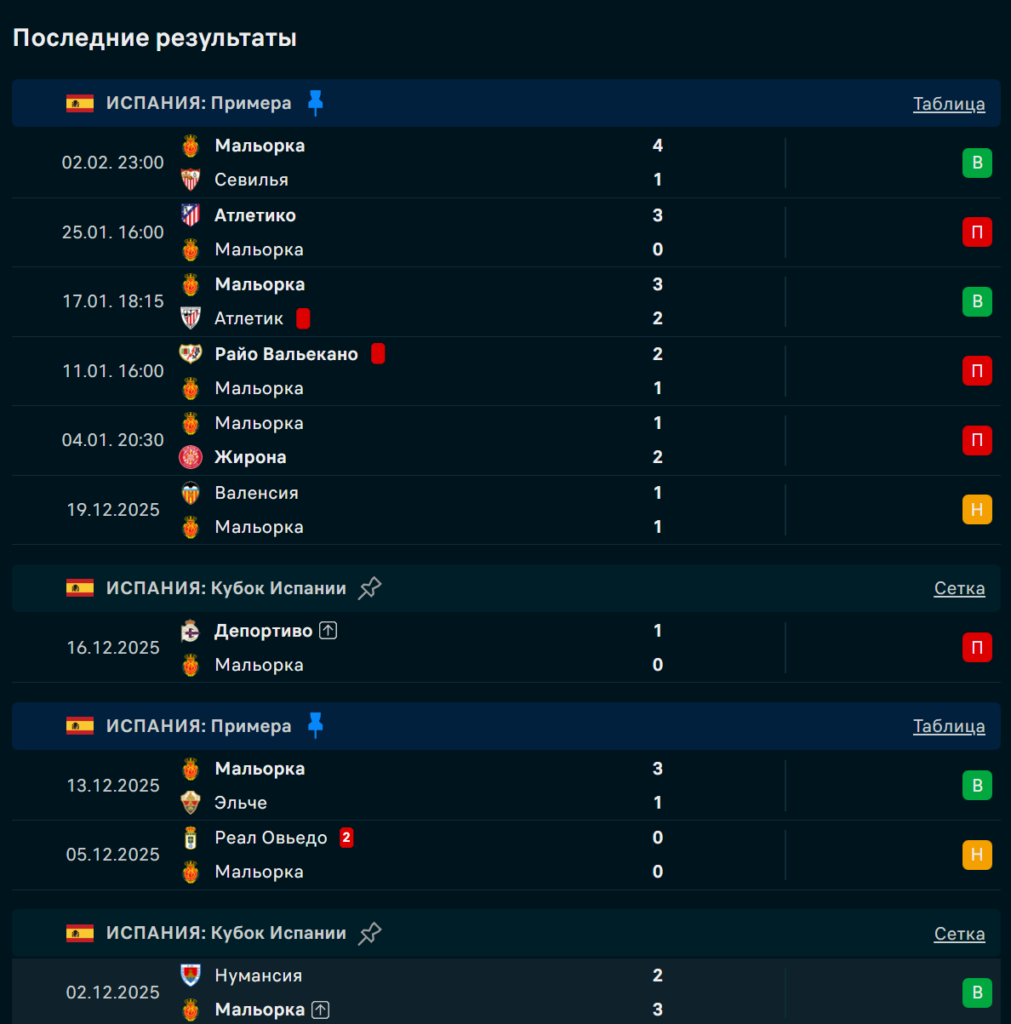
Task: Click Spain flag in first Примера header
Action: click(80, 103)
